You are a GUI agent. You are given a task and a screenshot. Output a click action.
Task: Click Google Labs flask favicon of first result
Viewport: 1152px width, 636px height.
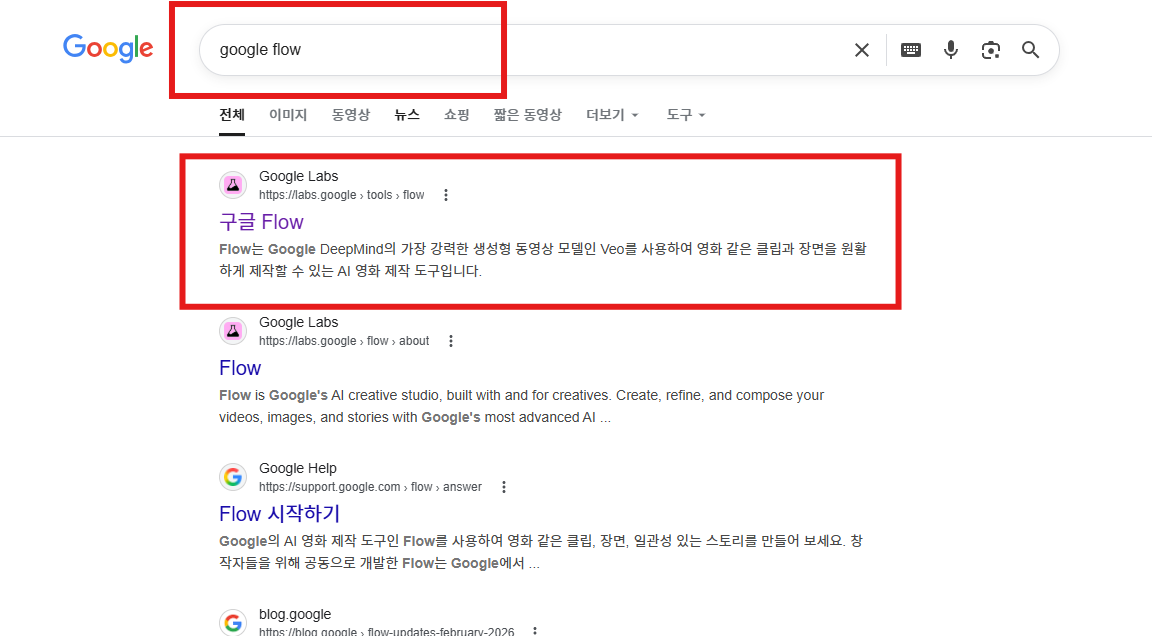coord(233,185)
